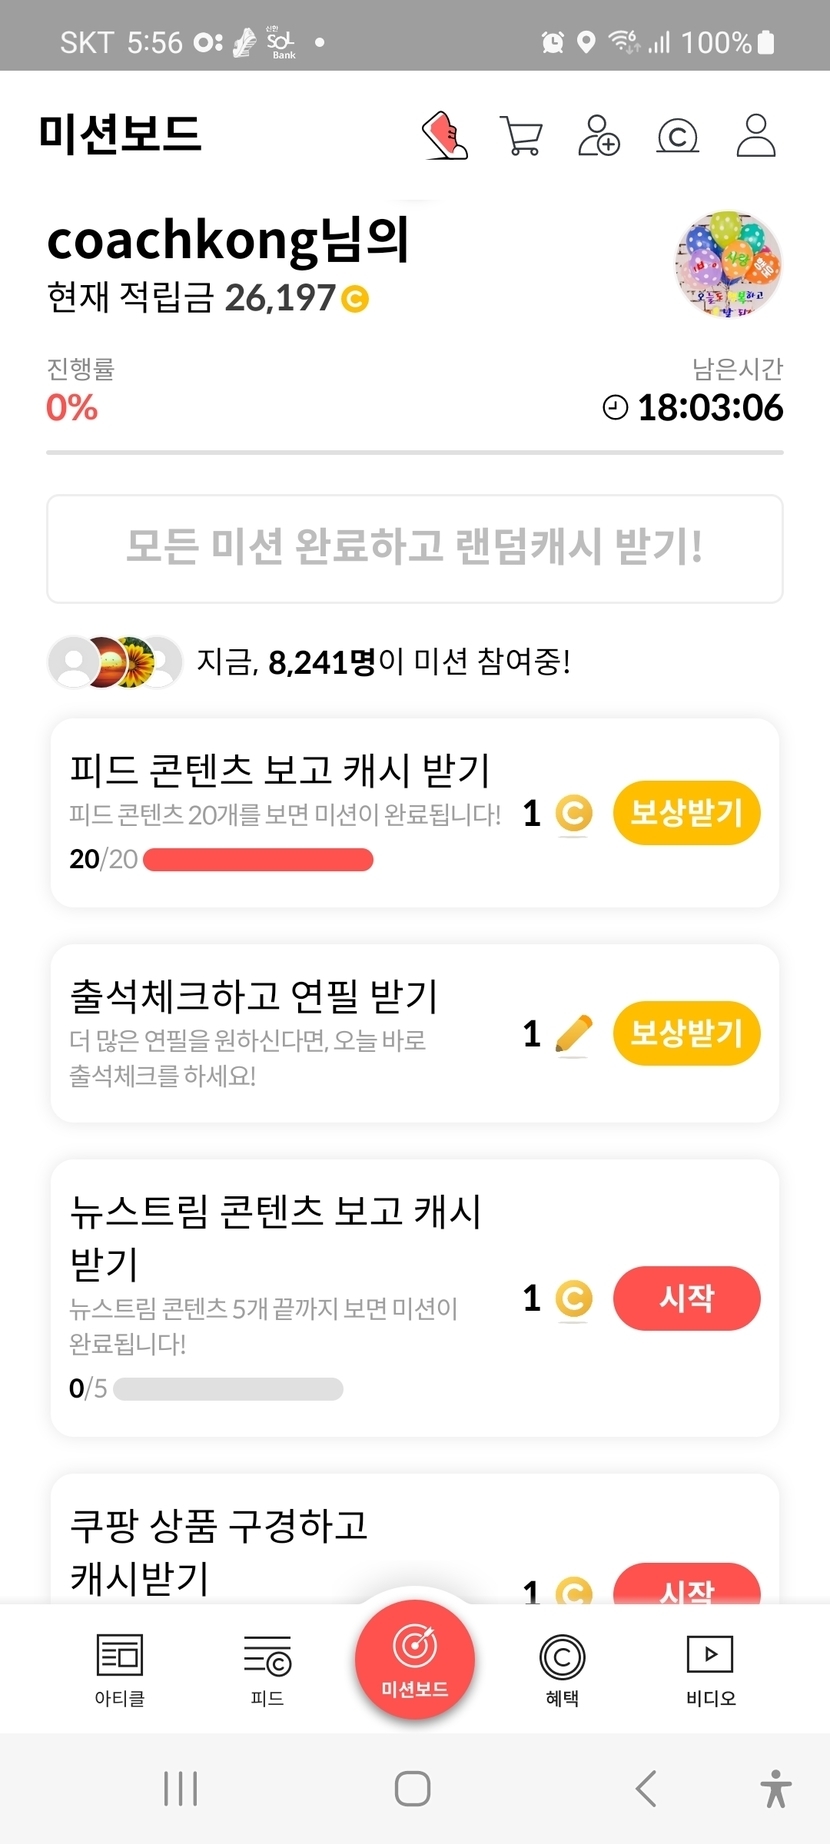This screenshot has width=830, height=1844.
Task: Go to the 비디오 tab
Action: [710, 1669]
